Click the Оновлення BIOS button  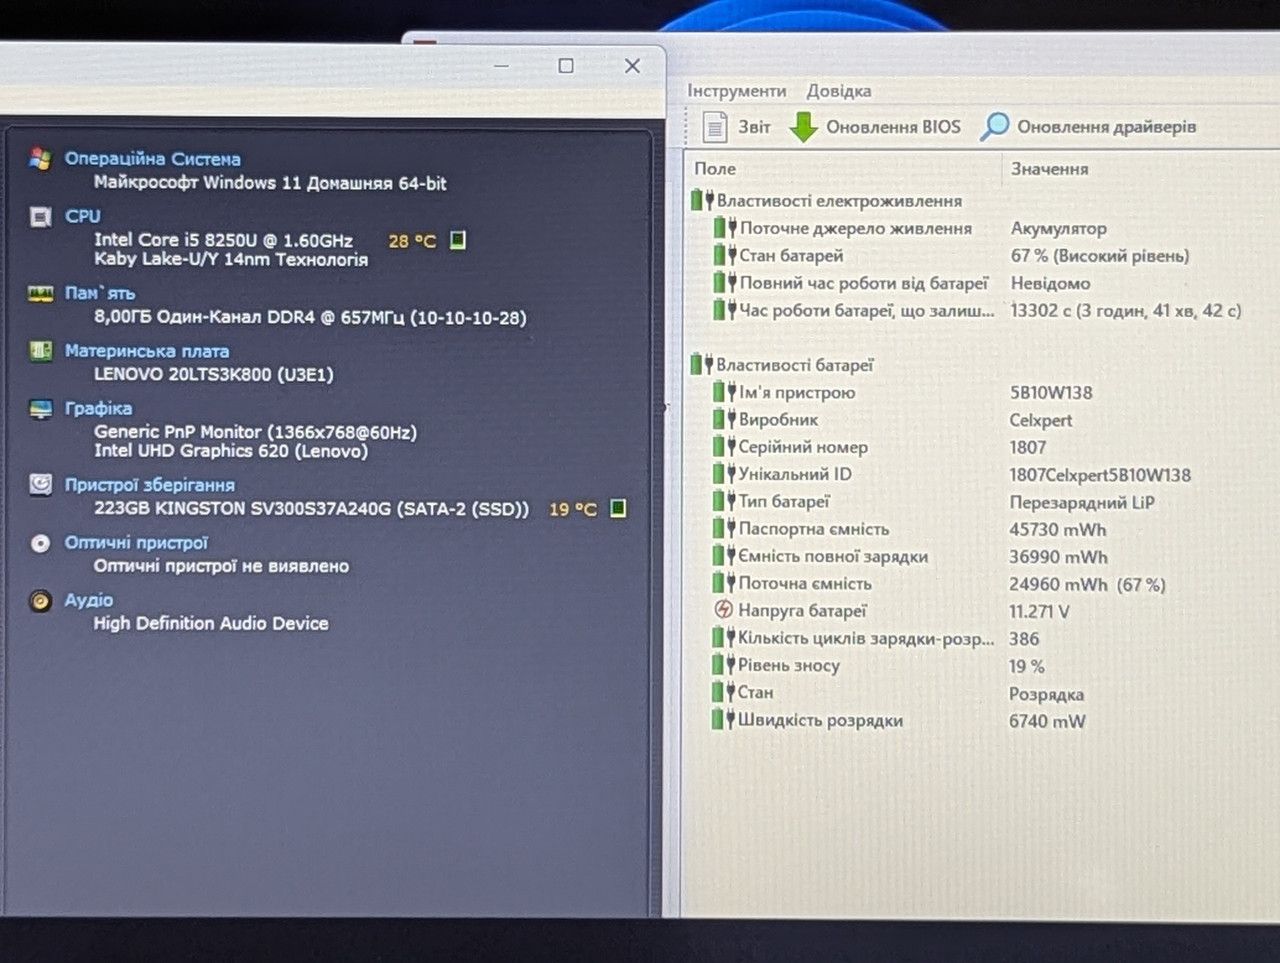[875, 127]
